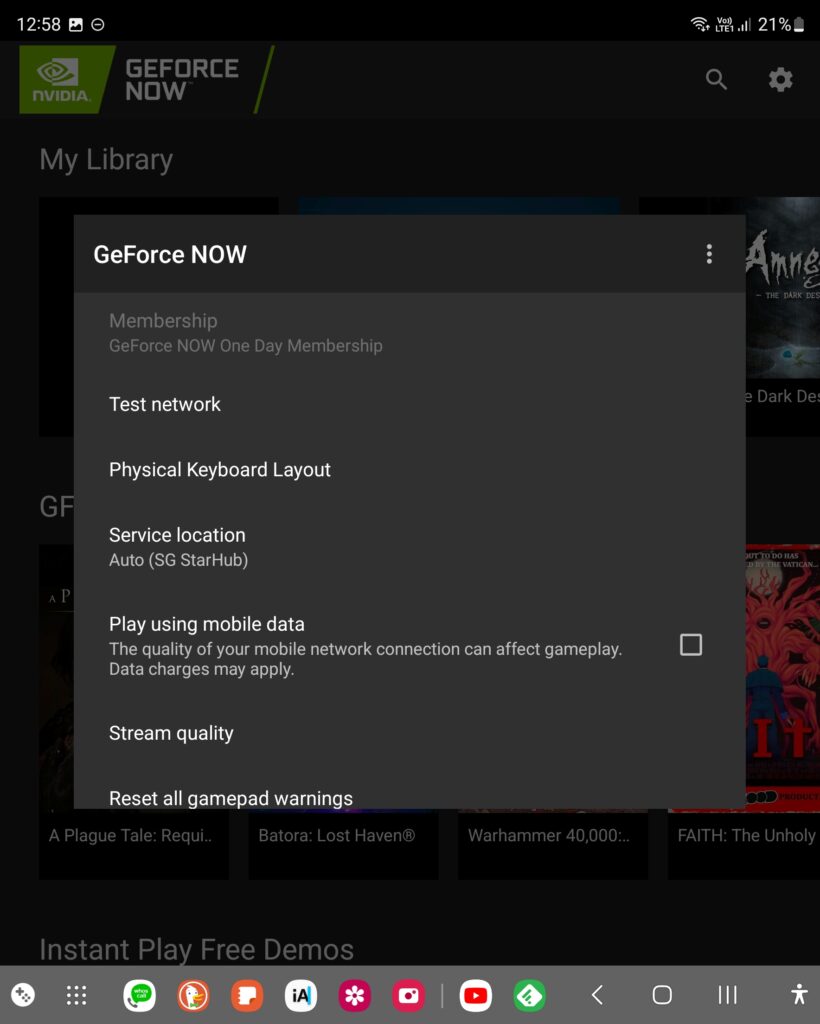
Task: Tap the image notification icon in status bar
Action: [x=76, y=25]
